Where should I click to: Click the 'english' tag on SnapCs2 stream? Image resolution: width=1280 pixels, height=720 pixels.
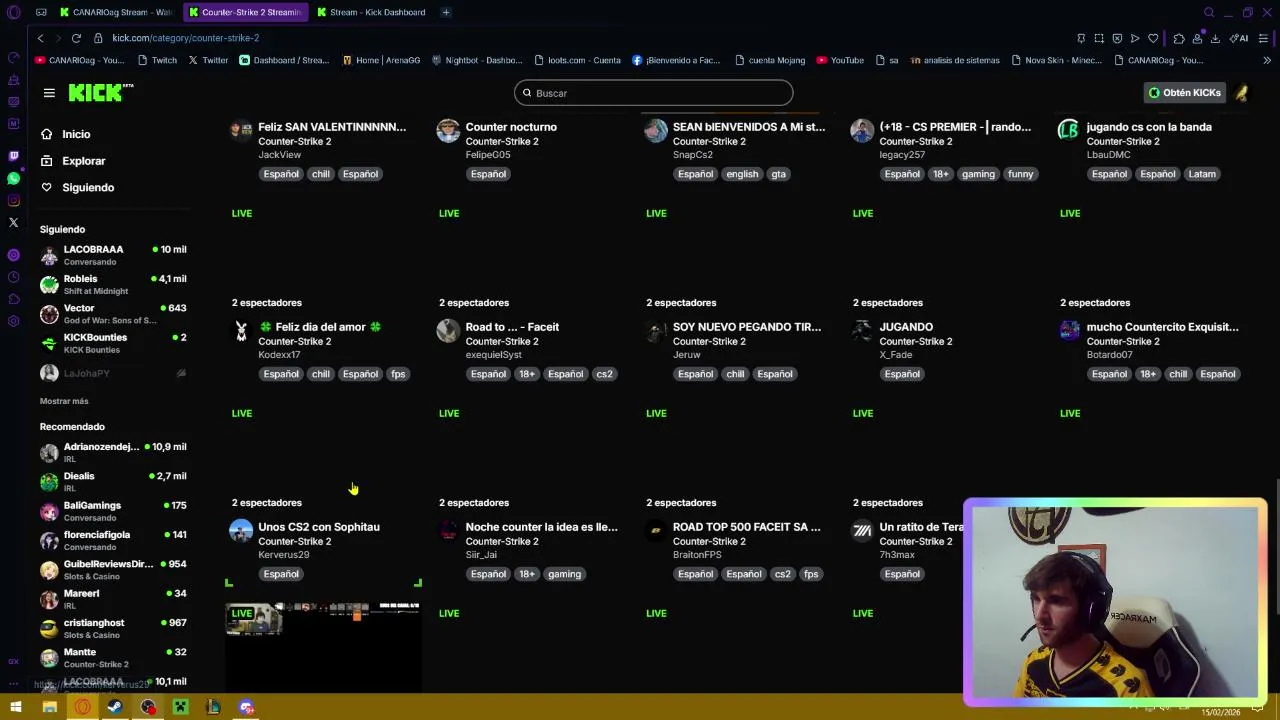(742, 174)
